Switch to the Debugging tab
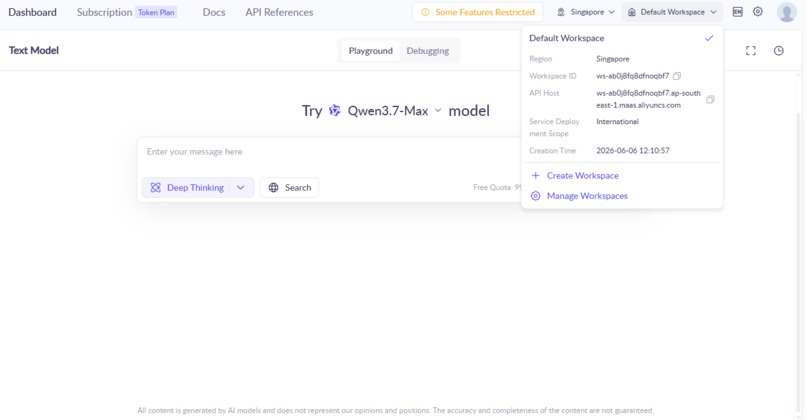Screen dimensions: 806x420 tap(428, 51)
